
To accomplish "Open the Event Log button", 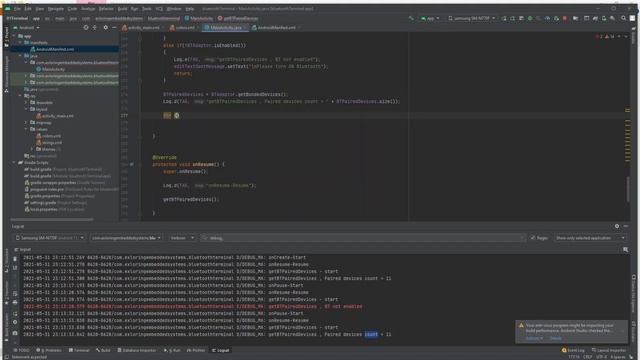I will (x=573, y=350).
